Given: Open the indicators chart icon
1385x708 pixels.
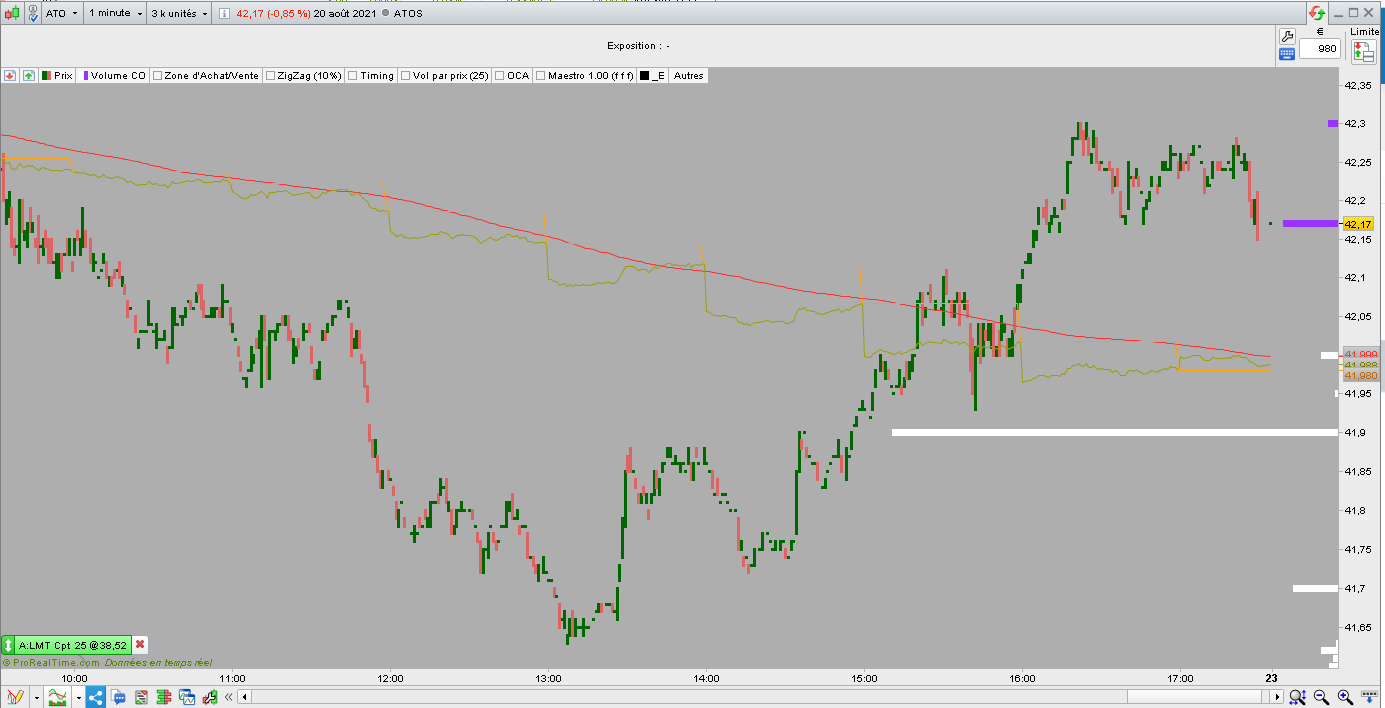Looking at the screenshot, I should [x=58, y=697].
